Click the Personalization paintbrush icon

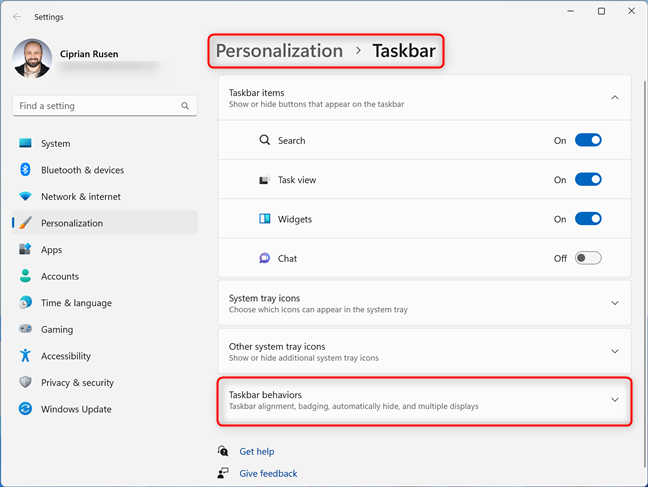point(25,223)
